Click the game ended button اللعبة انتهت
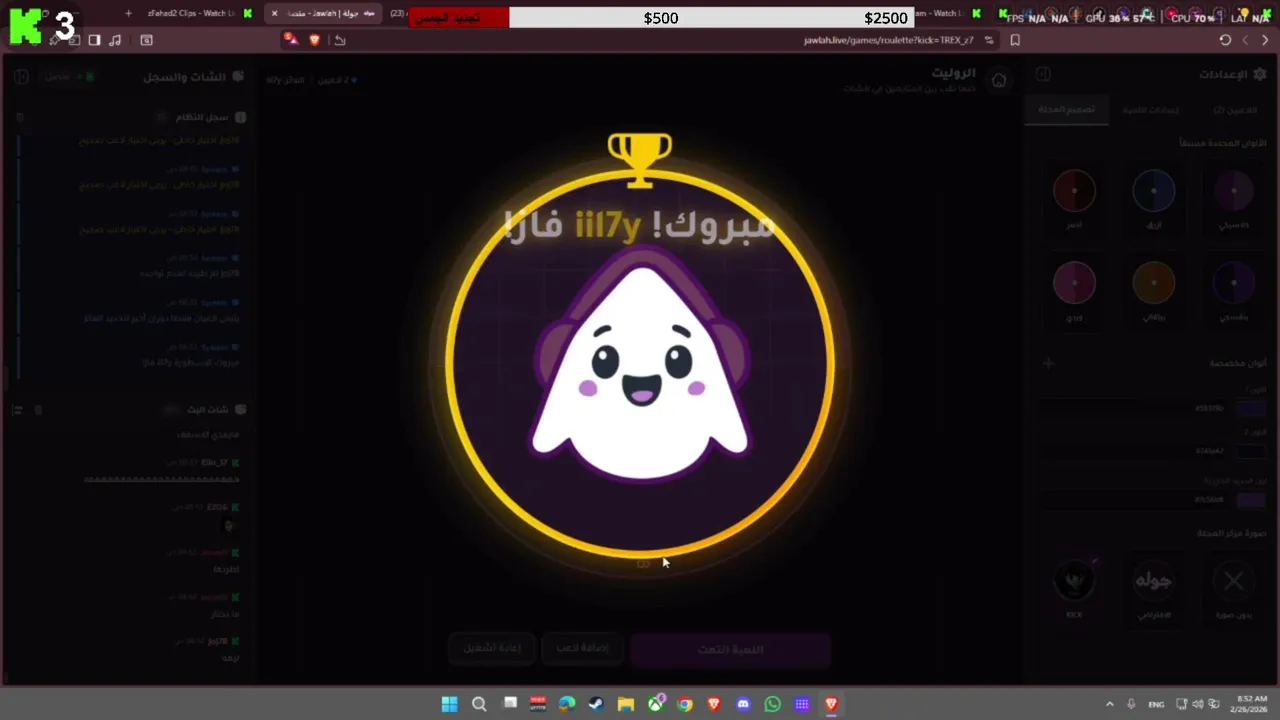The width and height of the screenshot is (1280, 720). point(731,650)
